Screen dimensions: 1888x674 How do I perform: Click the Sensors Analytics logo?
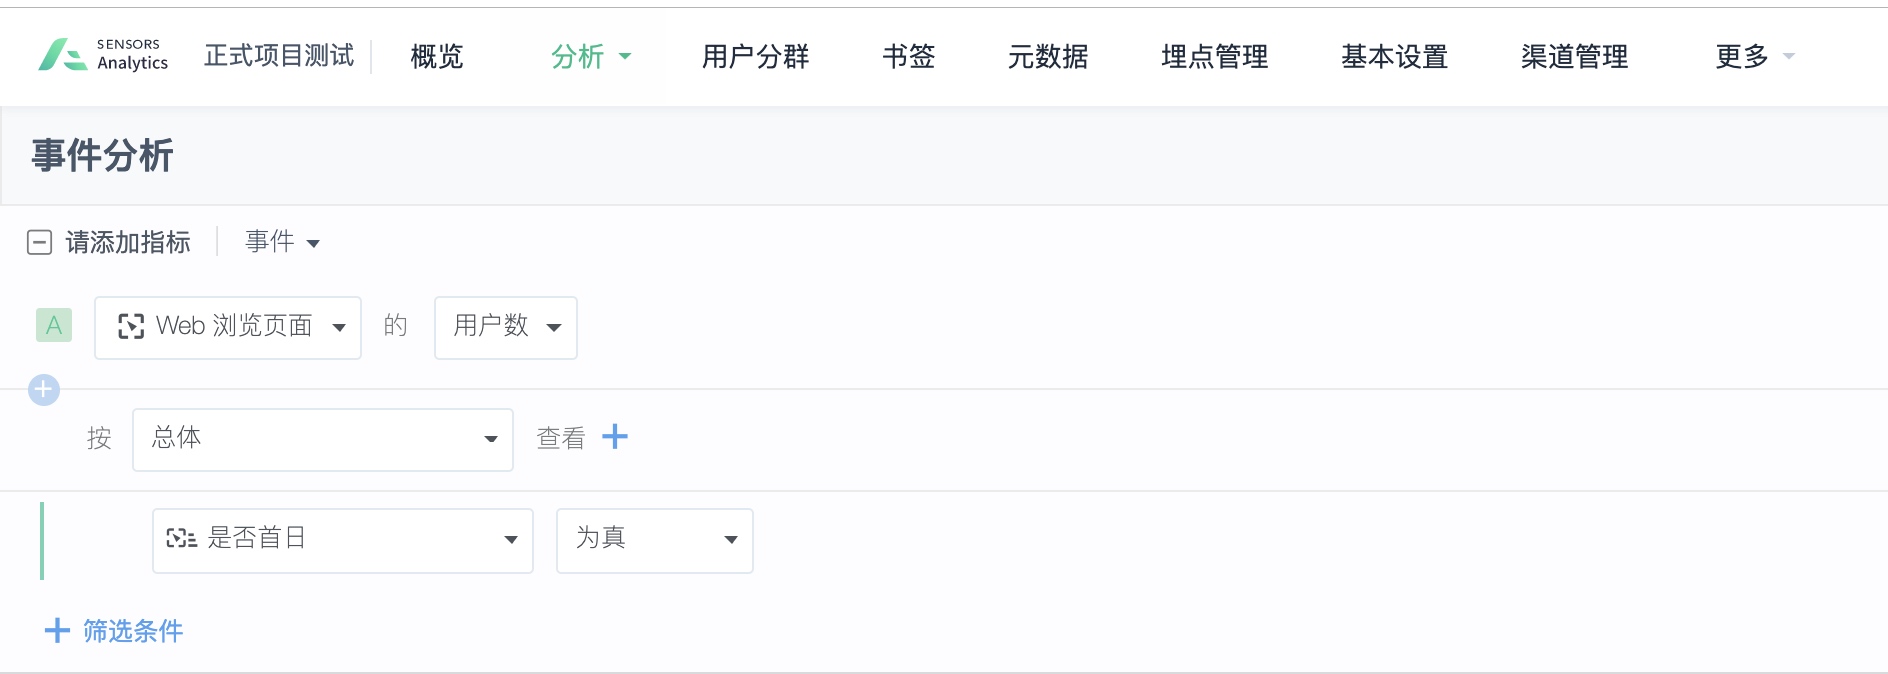click(x=103, y=55)
